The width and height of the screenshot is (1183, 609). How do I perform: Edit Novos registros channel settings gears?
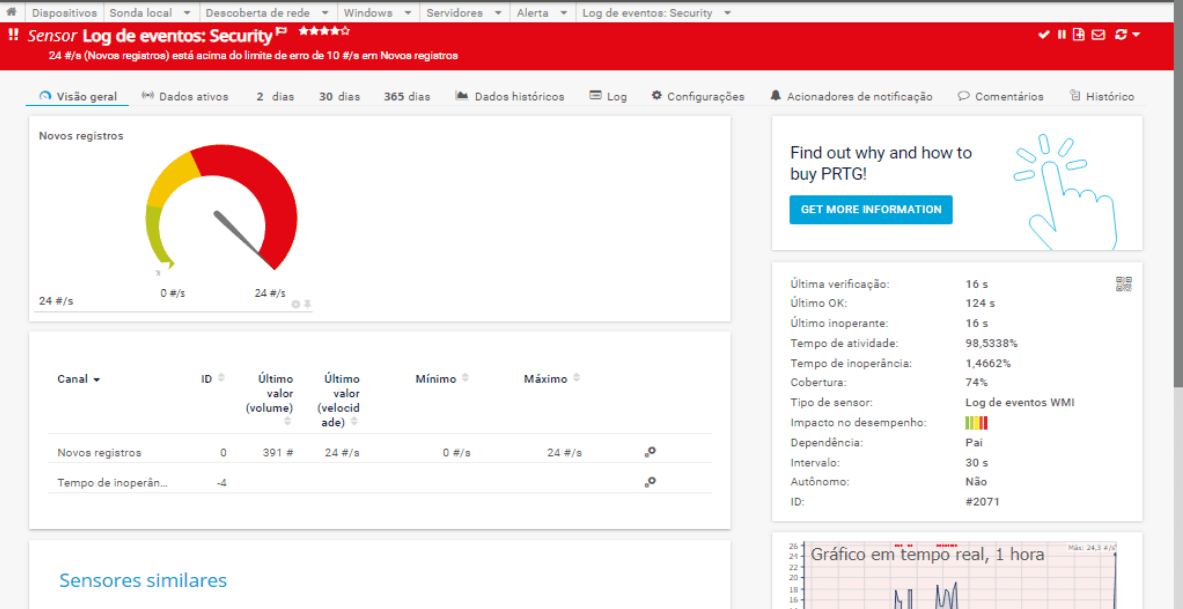(650, 452)
